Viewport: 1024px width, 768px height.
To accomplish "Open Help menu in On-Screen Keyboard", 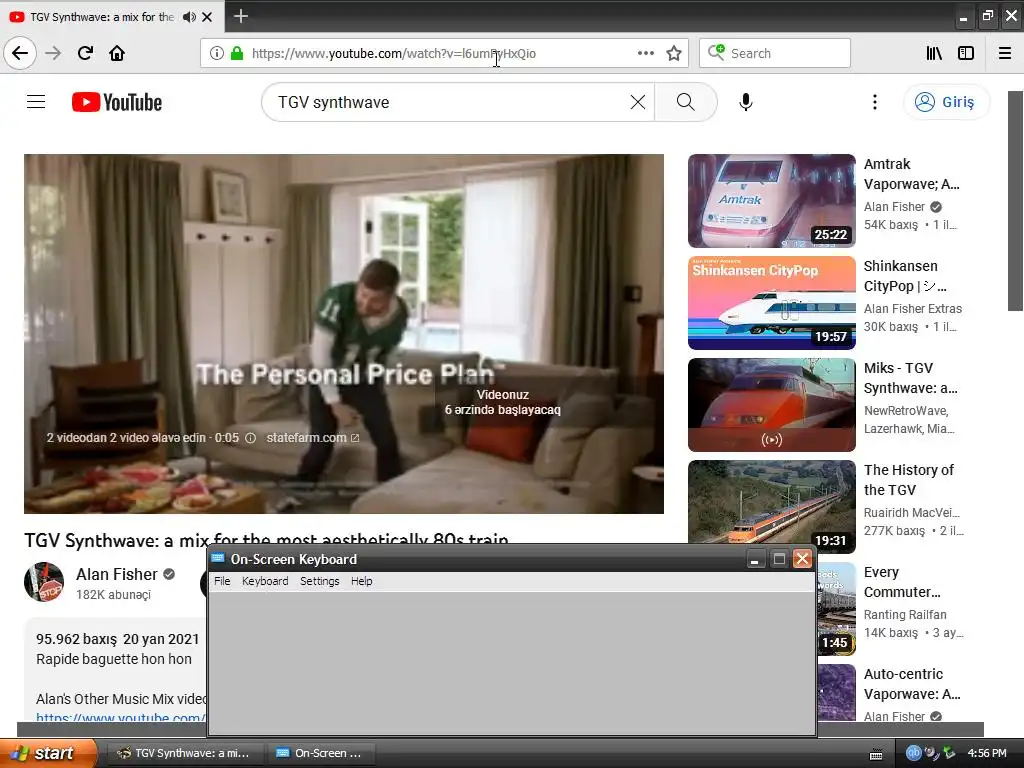I will [x=361, y=581].
